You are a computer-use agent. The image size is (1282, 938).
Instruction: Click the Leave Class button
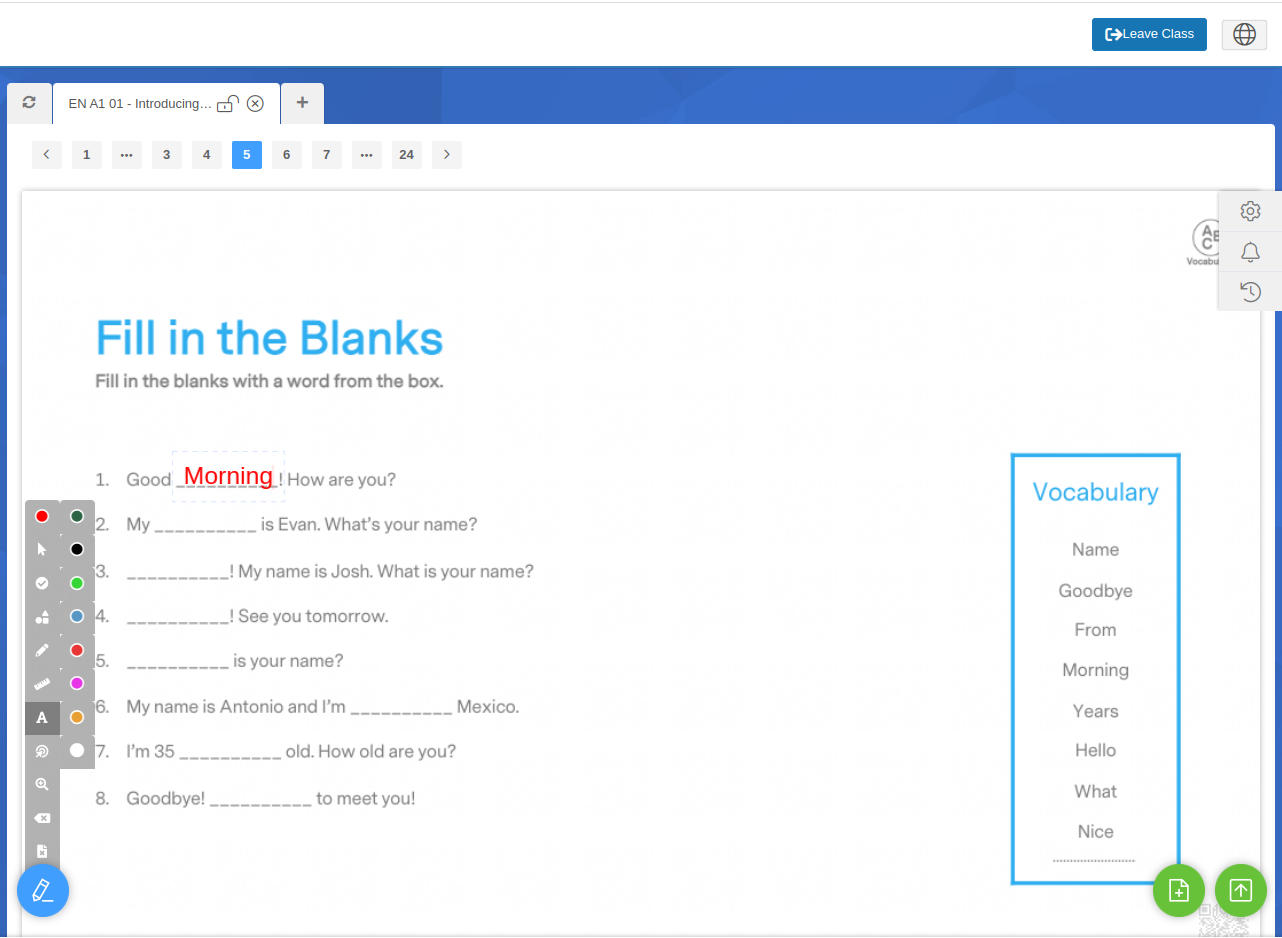coord(1149,34)
